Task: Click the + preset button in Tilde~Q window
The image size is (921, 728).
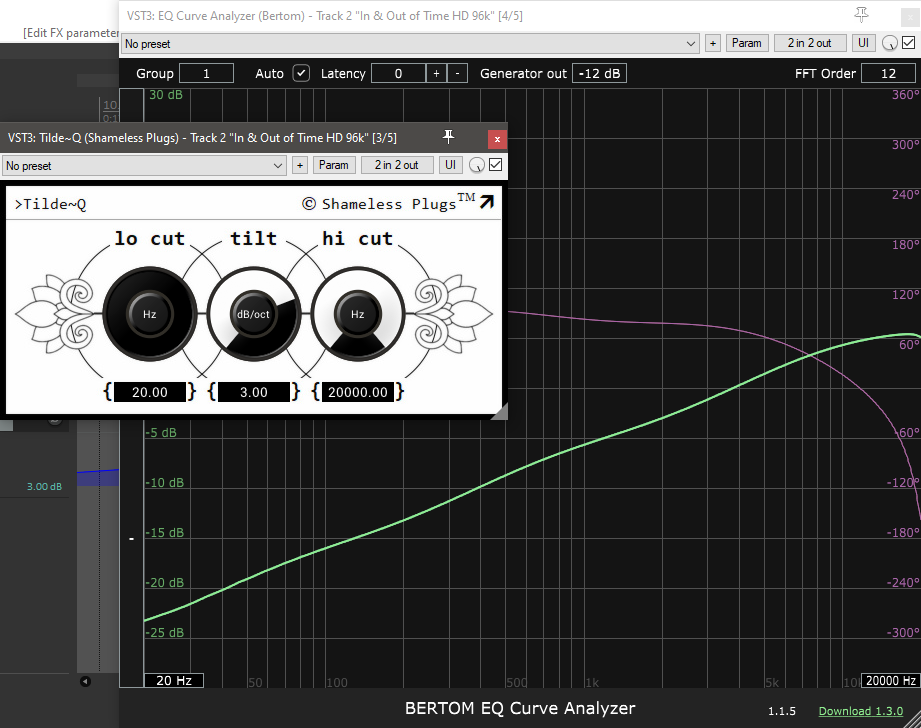Action: point(300,165)
